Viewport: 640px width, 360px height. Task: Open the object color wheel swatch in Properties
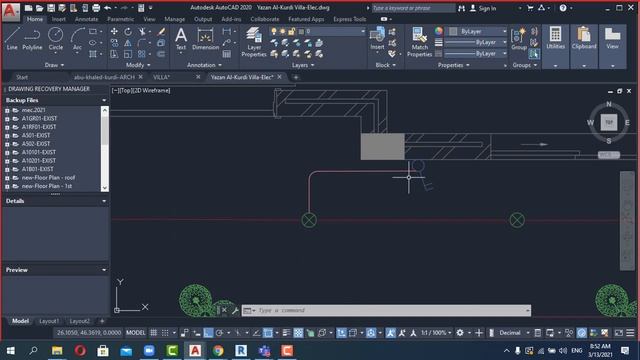point(439,31)
